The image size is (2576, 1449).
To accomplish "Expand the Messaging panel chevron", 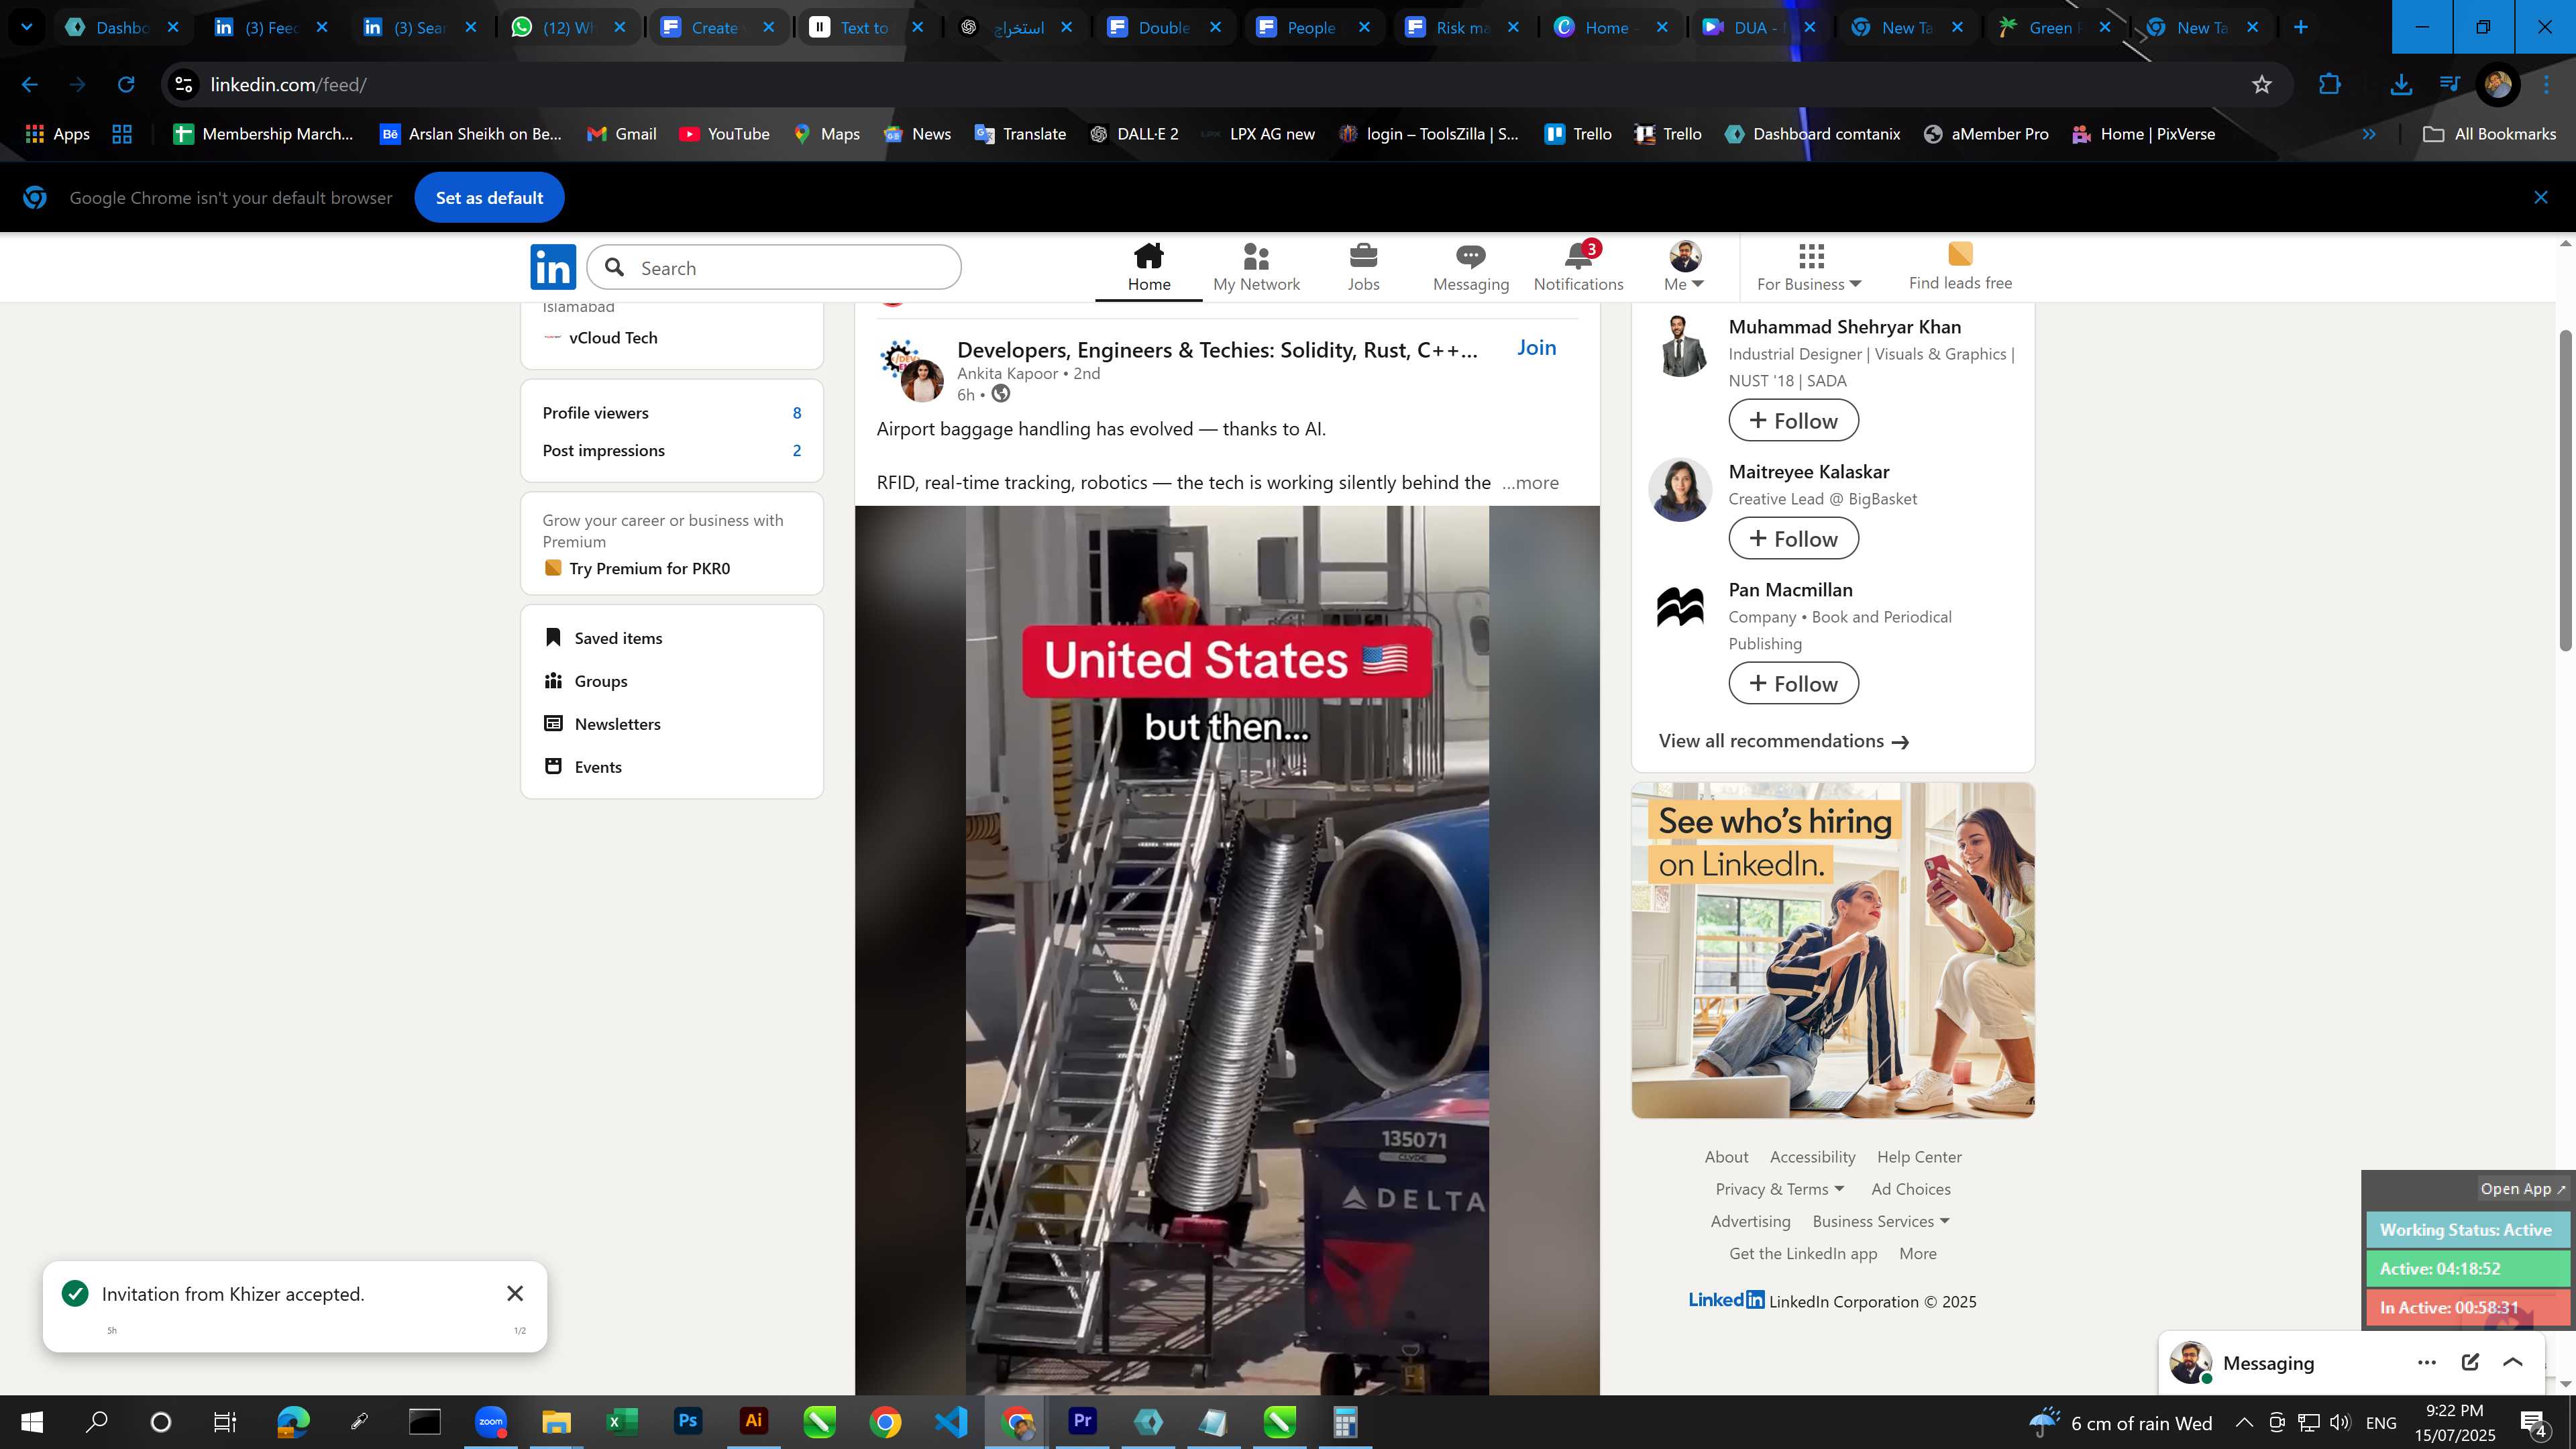I will [x=2513, y=1362].
